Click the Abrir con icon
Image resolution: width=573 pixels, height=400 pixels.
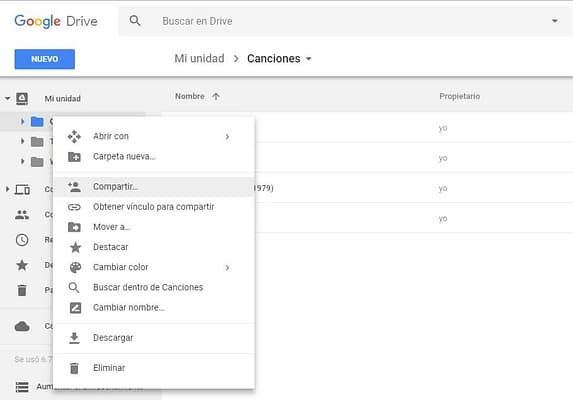click(74, 136)
